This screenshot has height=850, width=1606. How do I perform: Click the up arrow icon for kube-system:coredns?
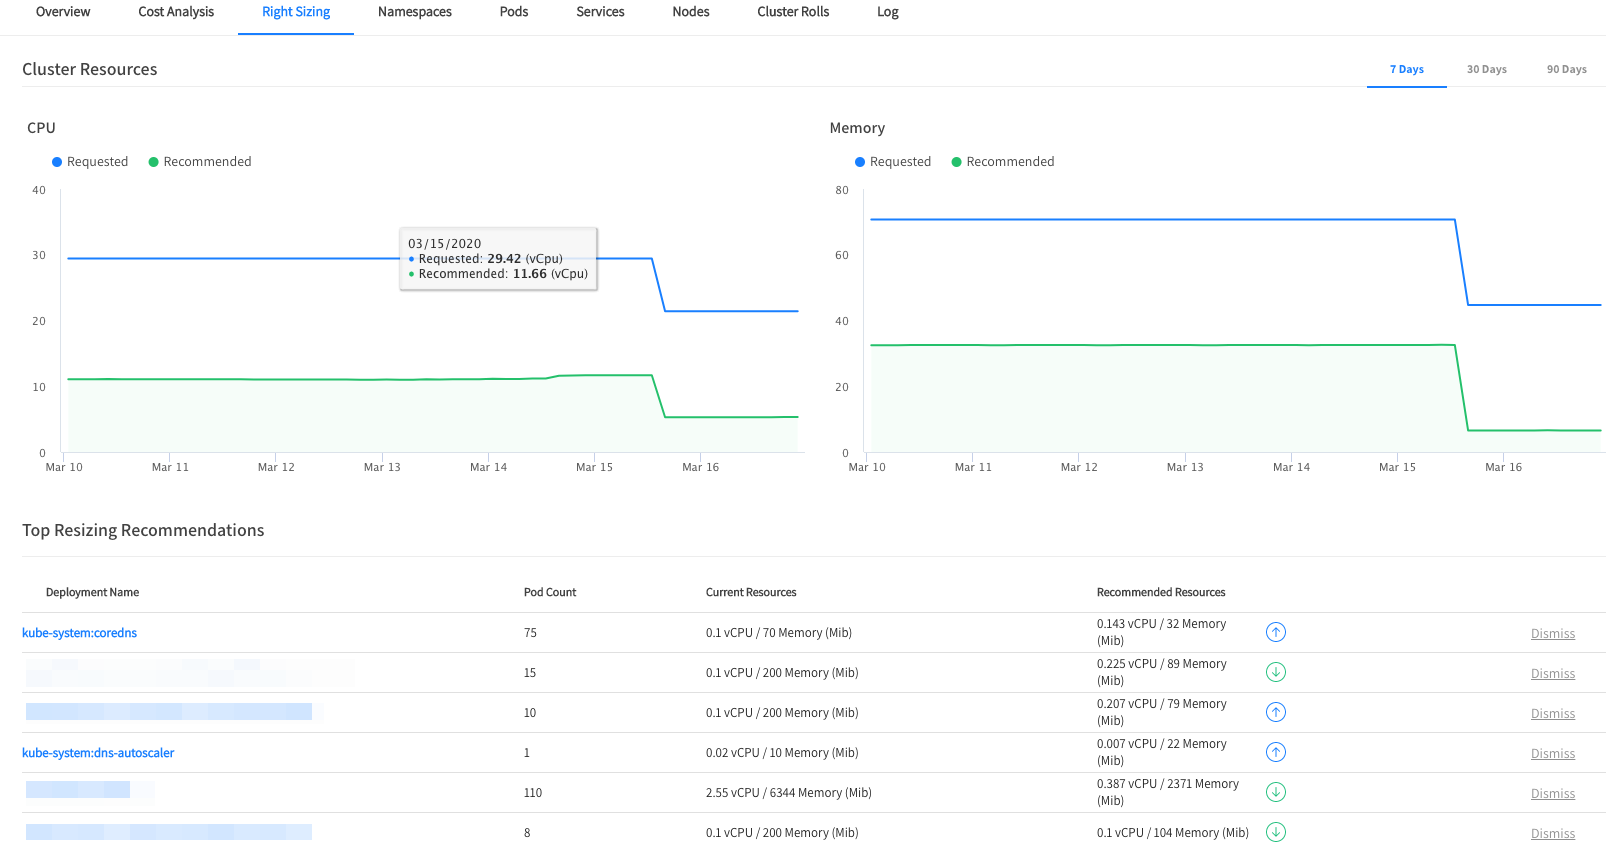coord(1275,632)
